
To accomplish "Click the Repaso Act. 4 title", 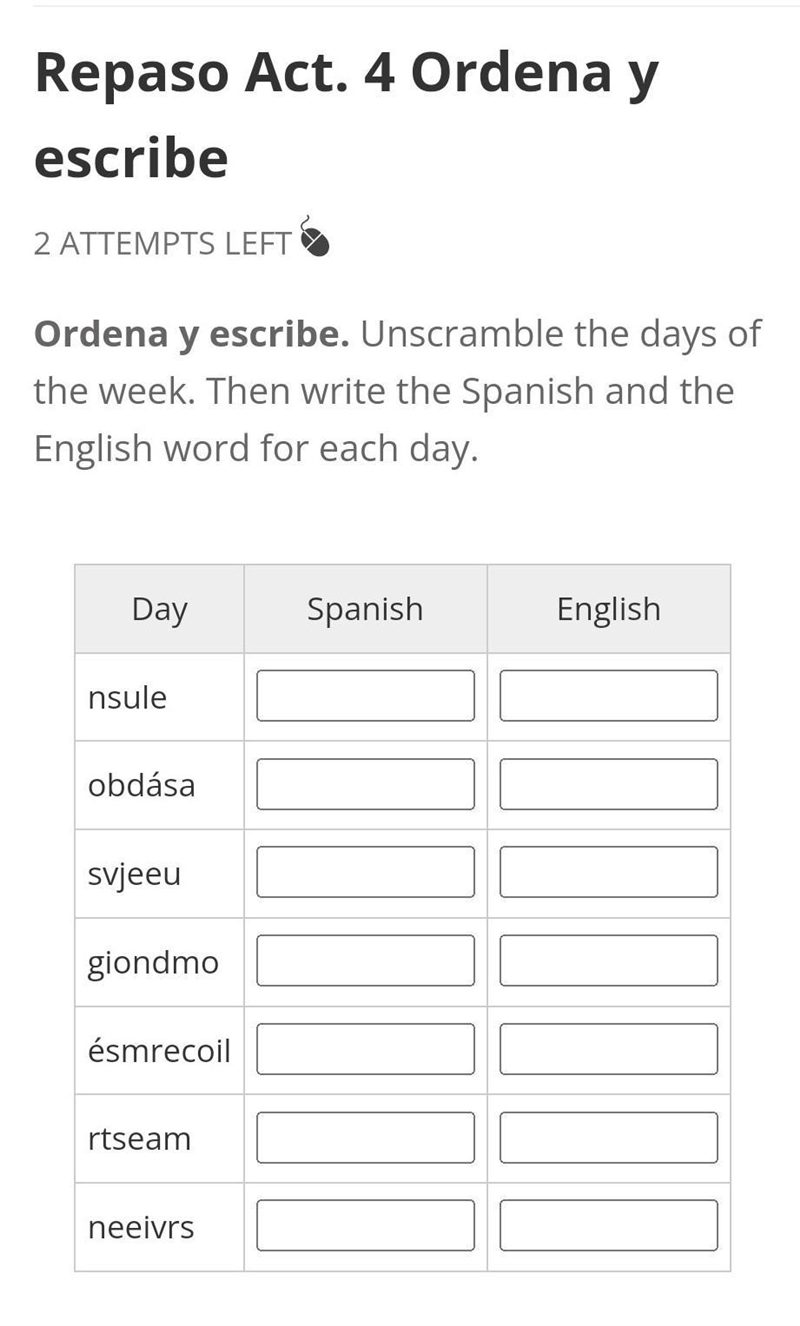I will (x=346, y=115).
